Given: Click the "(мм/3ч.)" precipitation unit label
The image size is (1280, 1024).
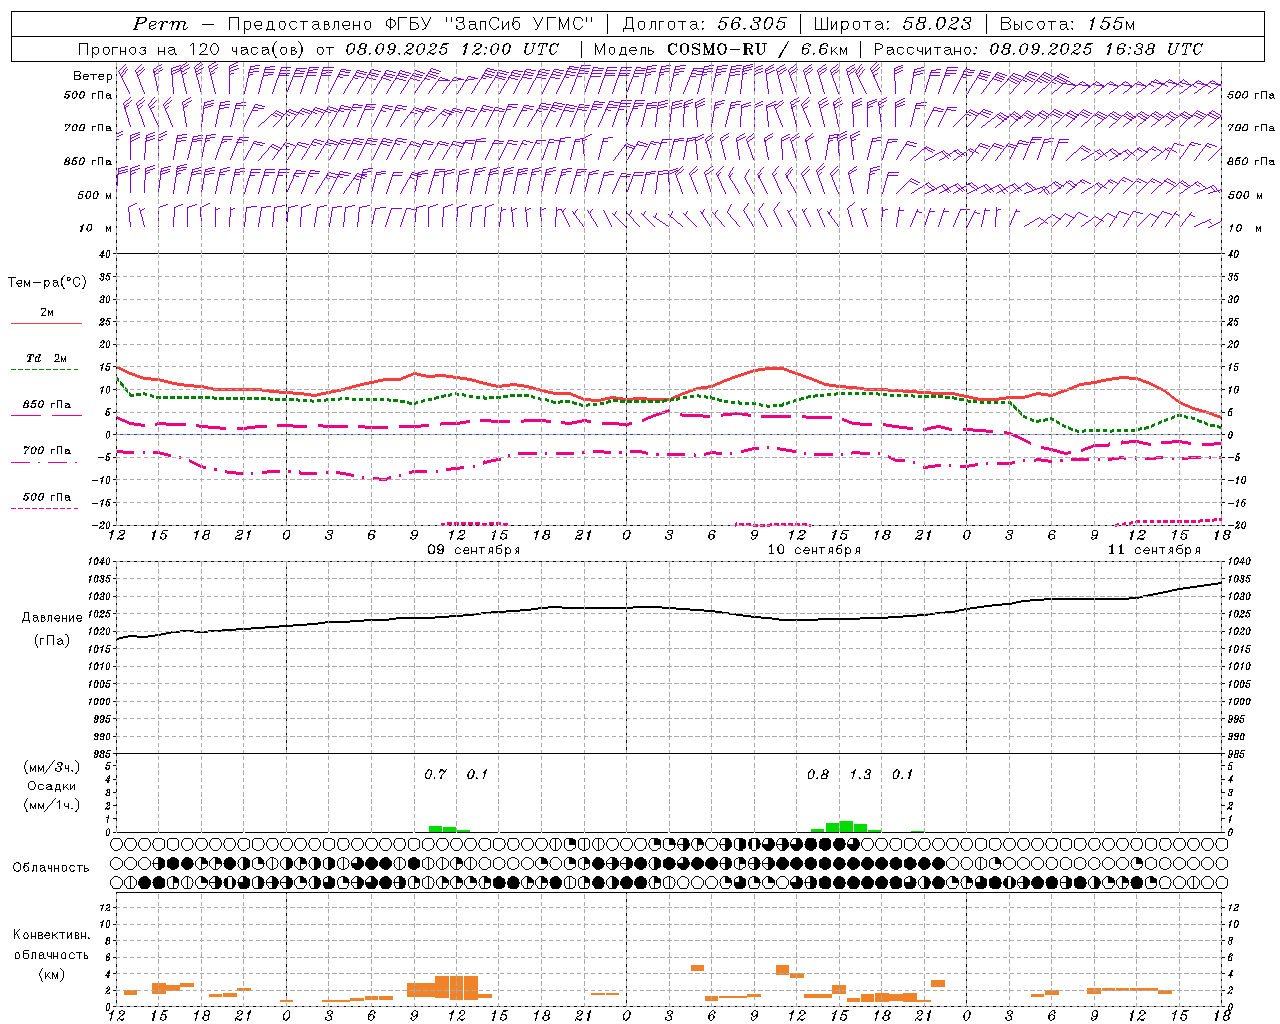Looking at the screenshot, I should point(51,768).
